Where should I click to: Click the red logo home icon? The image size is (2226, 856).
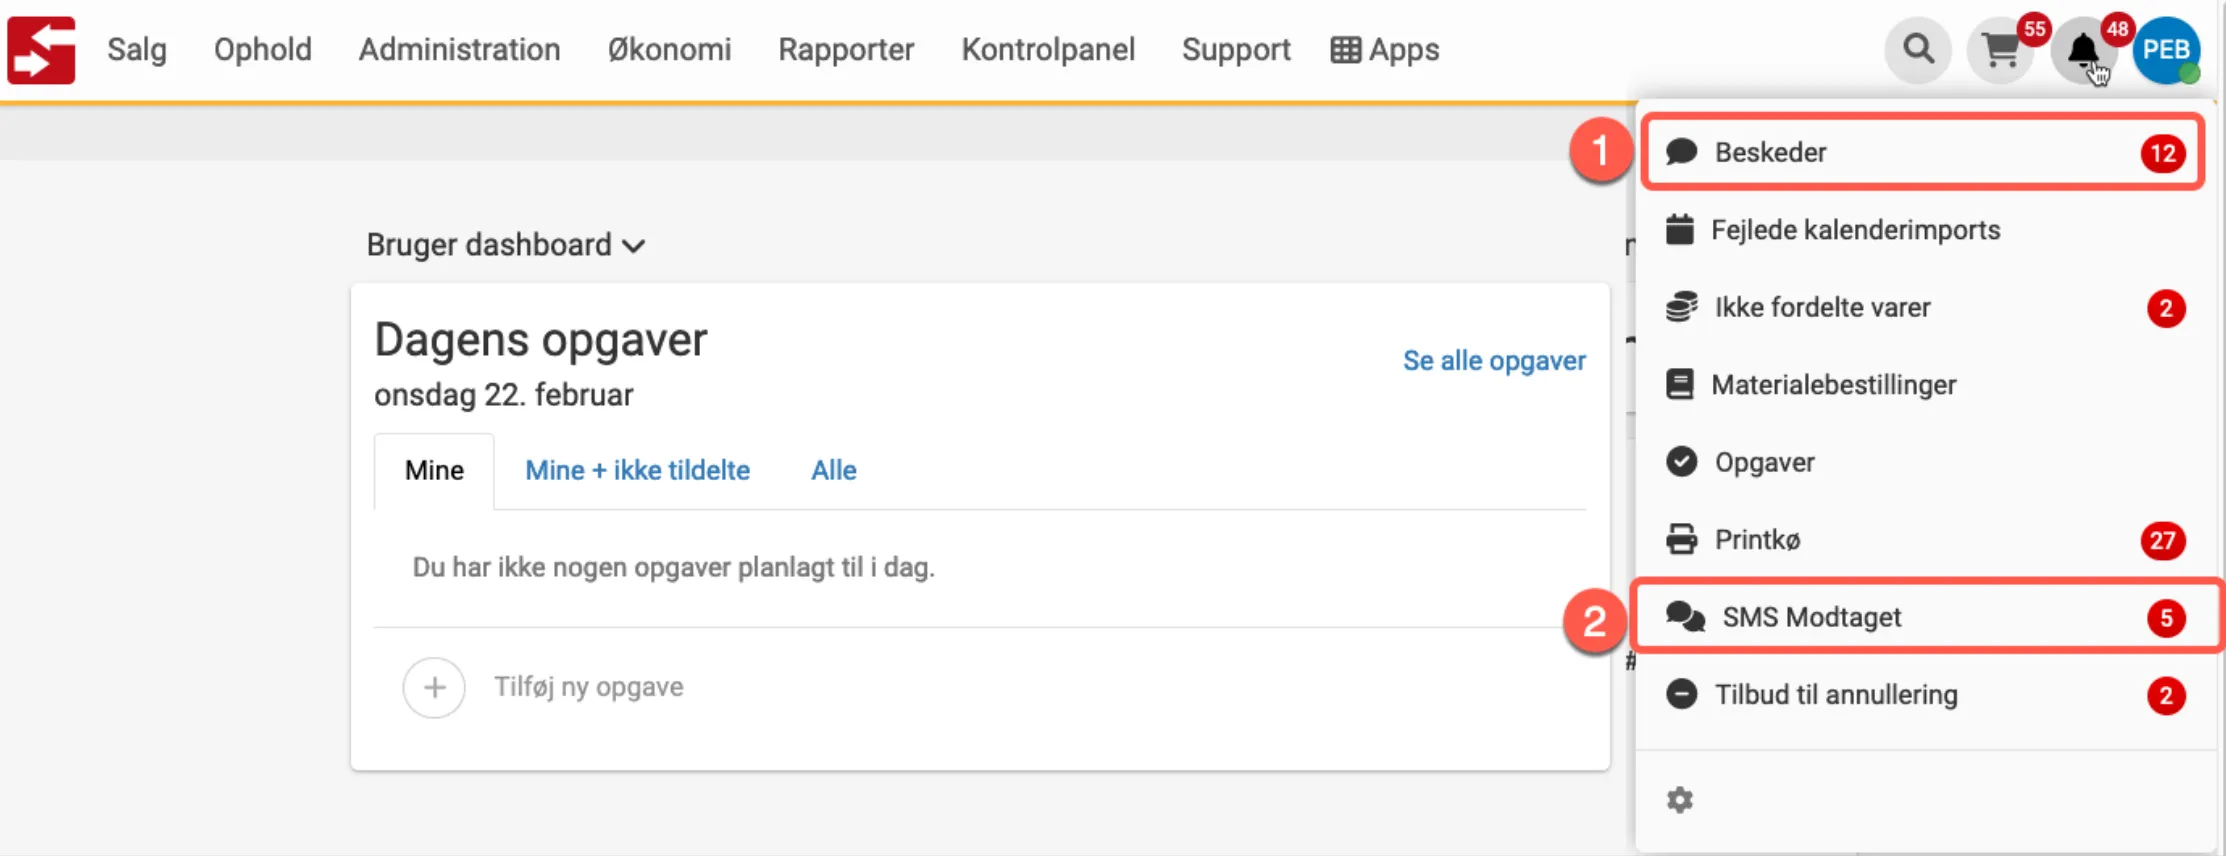click(41, 50)
